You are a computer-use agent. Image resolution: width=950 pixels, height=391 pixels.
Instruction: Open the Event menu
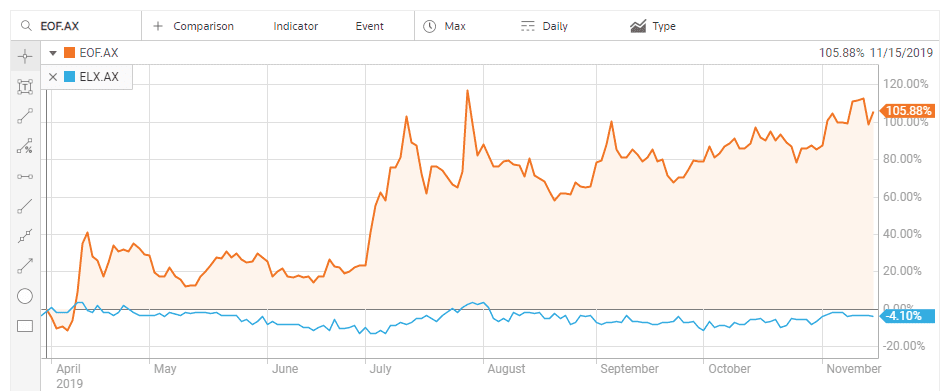(370, 26)
